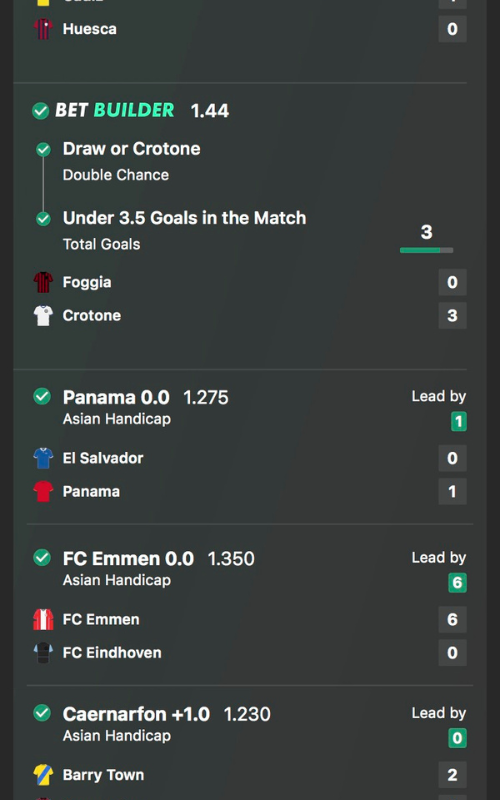Click the check mark beside Under 3.5 Goals
500x800 pixels.
coord(43,219)
